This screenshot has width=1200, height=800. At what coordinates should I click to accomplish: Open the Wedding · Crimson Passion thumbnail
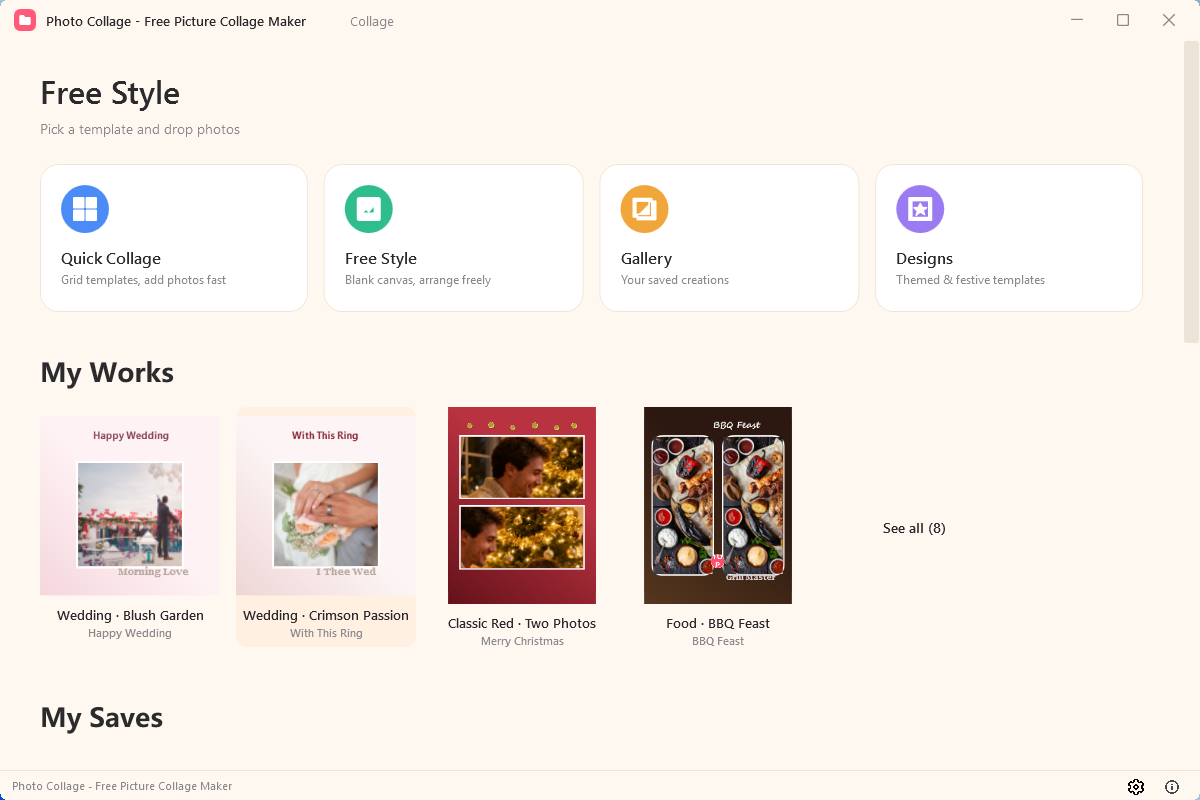[326, 506]
